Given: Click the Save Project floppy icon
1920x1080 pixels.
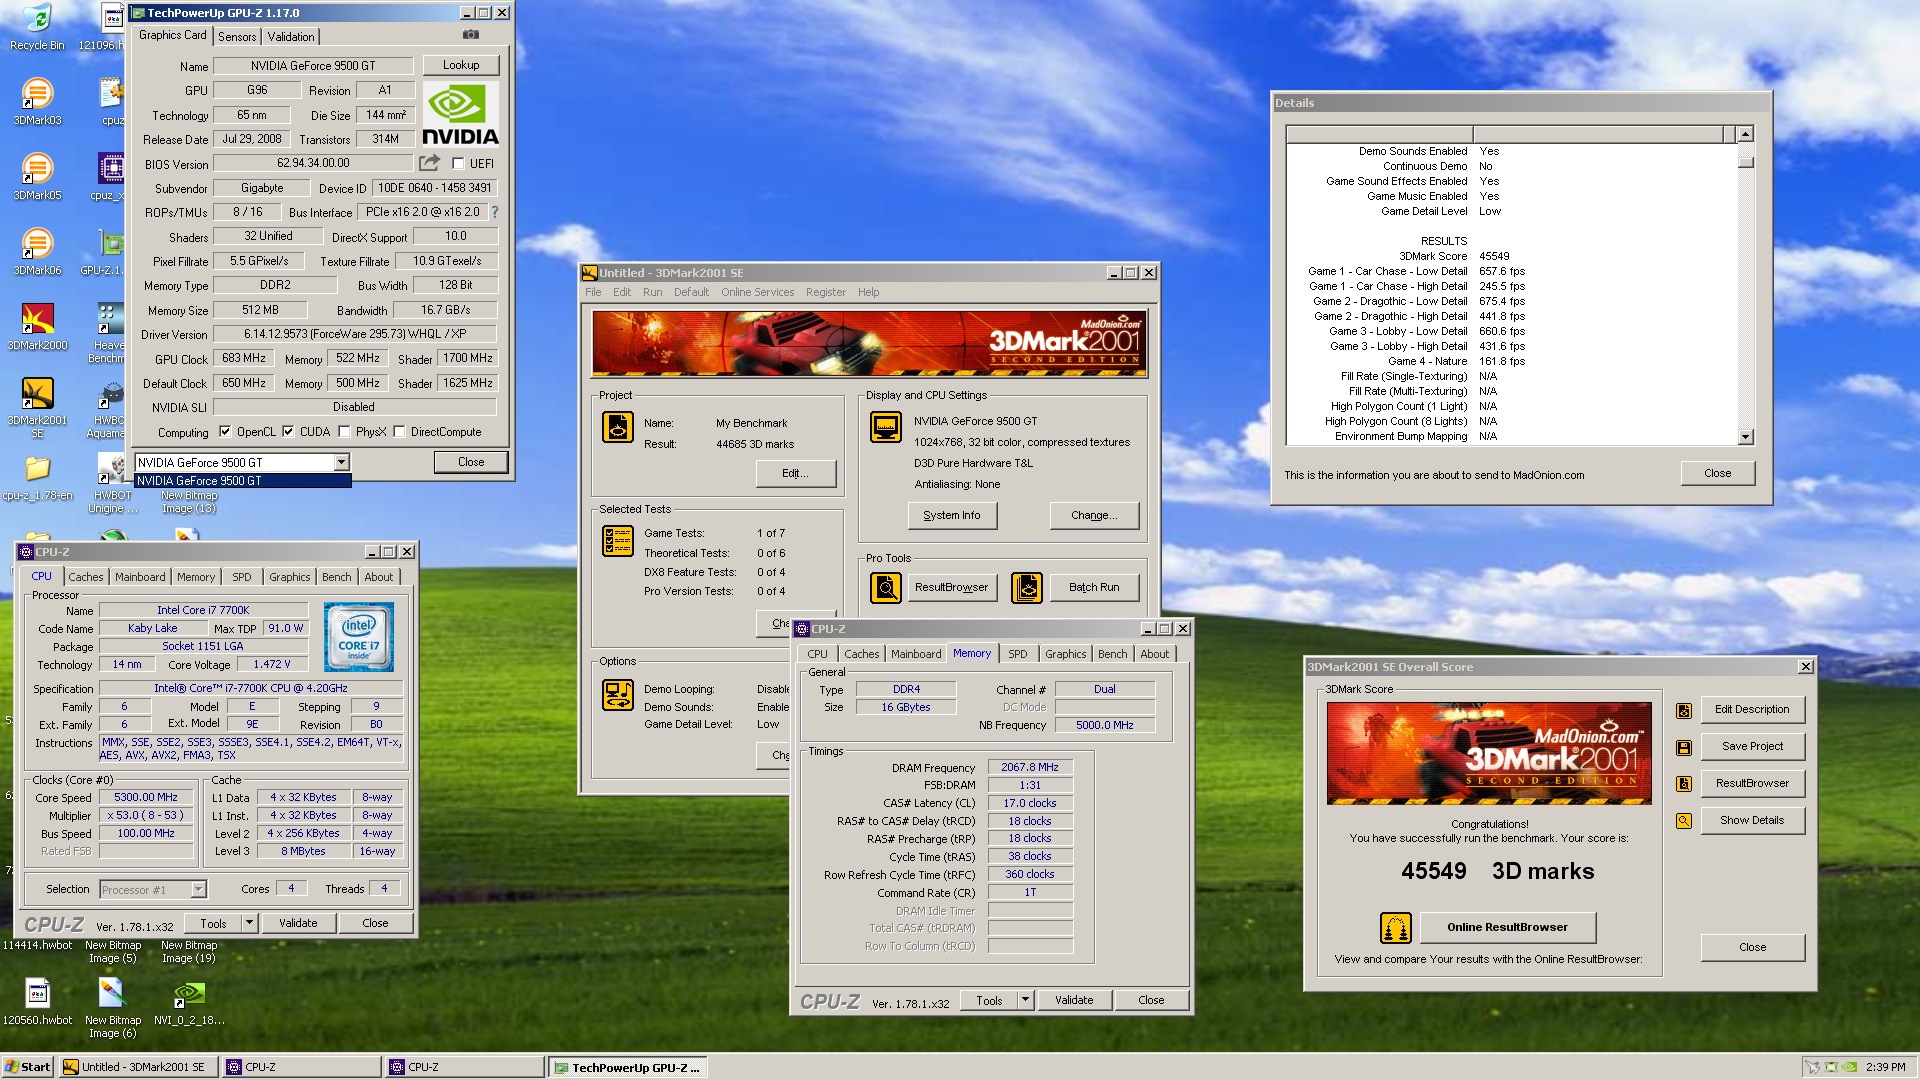Looking at the screenshot, I should tap(1684, 747).
